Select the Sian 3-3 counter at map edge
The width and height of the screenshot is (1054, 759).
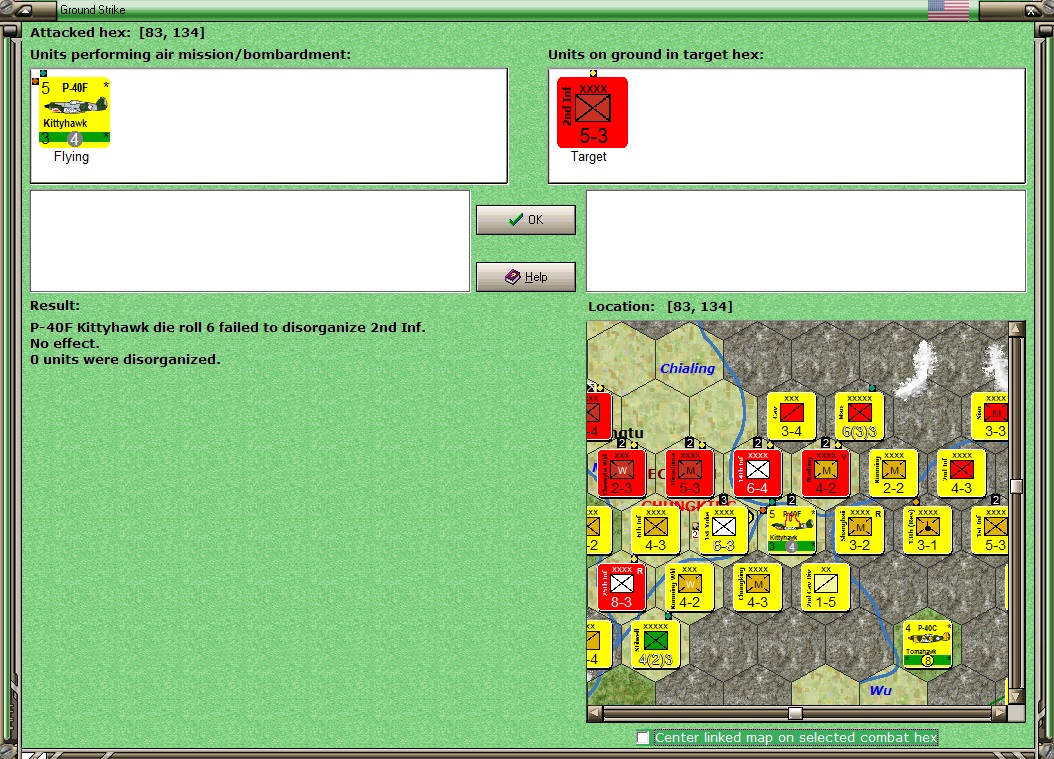click(x=989, y=417)
